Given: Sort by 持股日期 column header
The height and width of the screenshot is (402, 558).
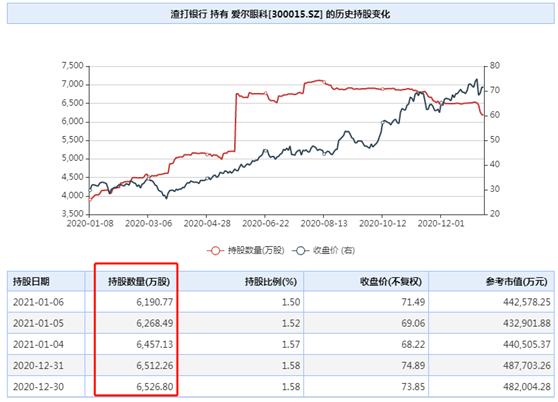Looking at the screenshot, I should (31, 282).
